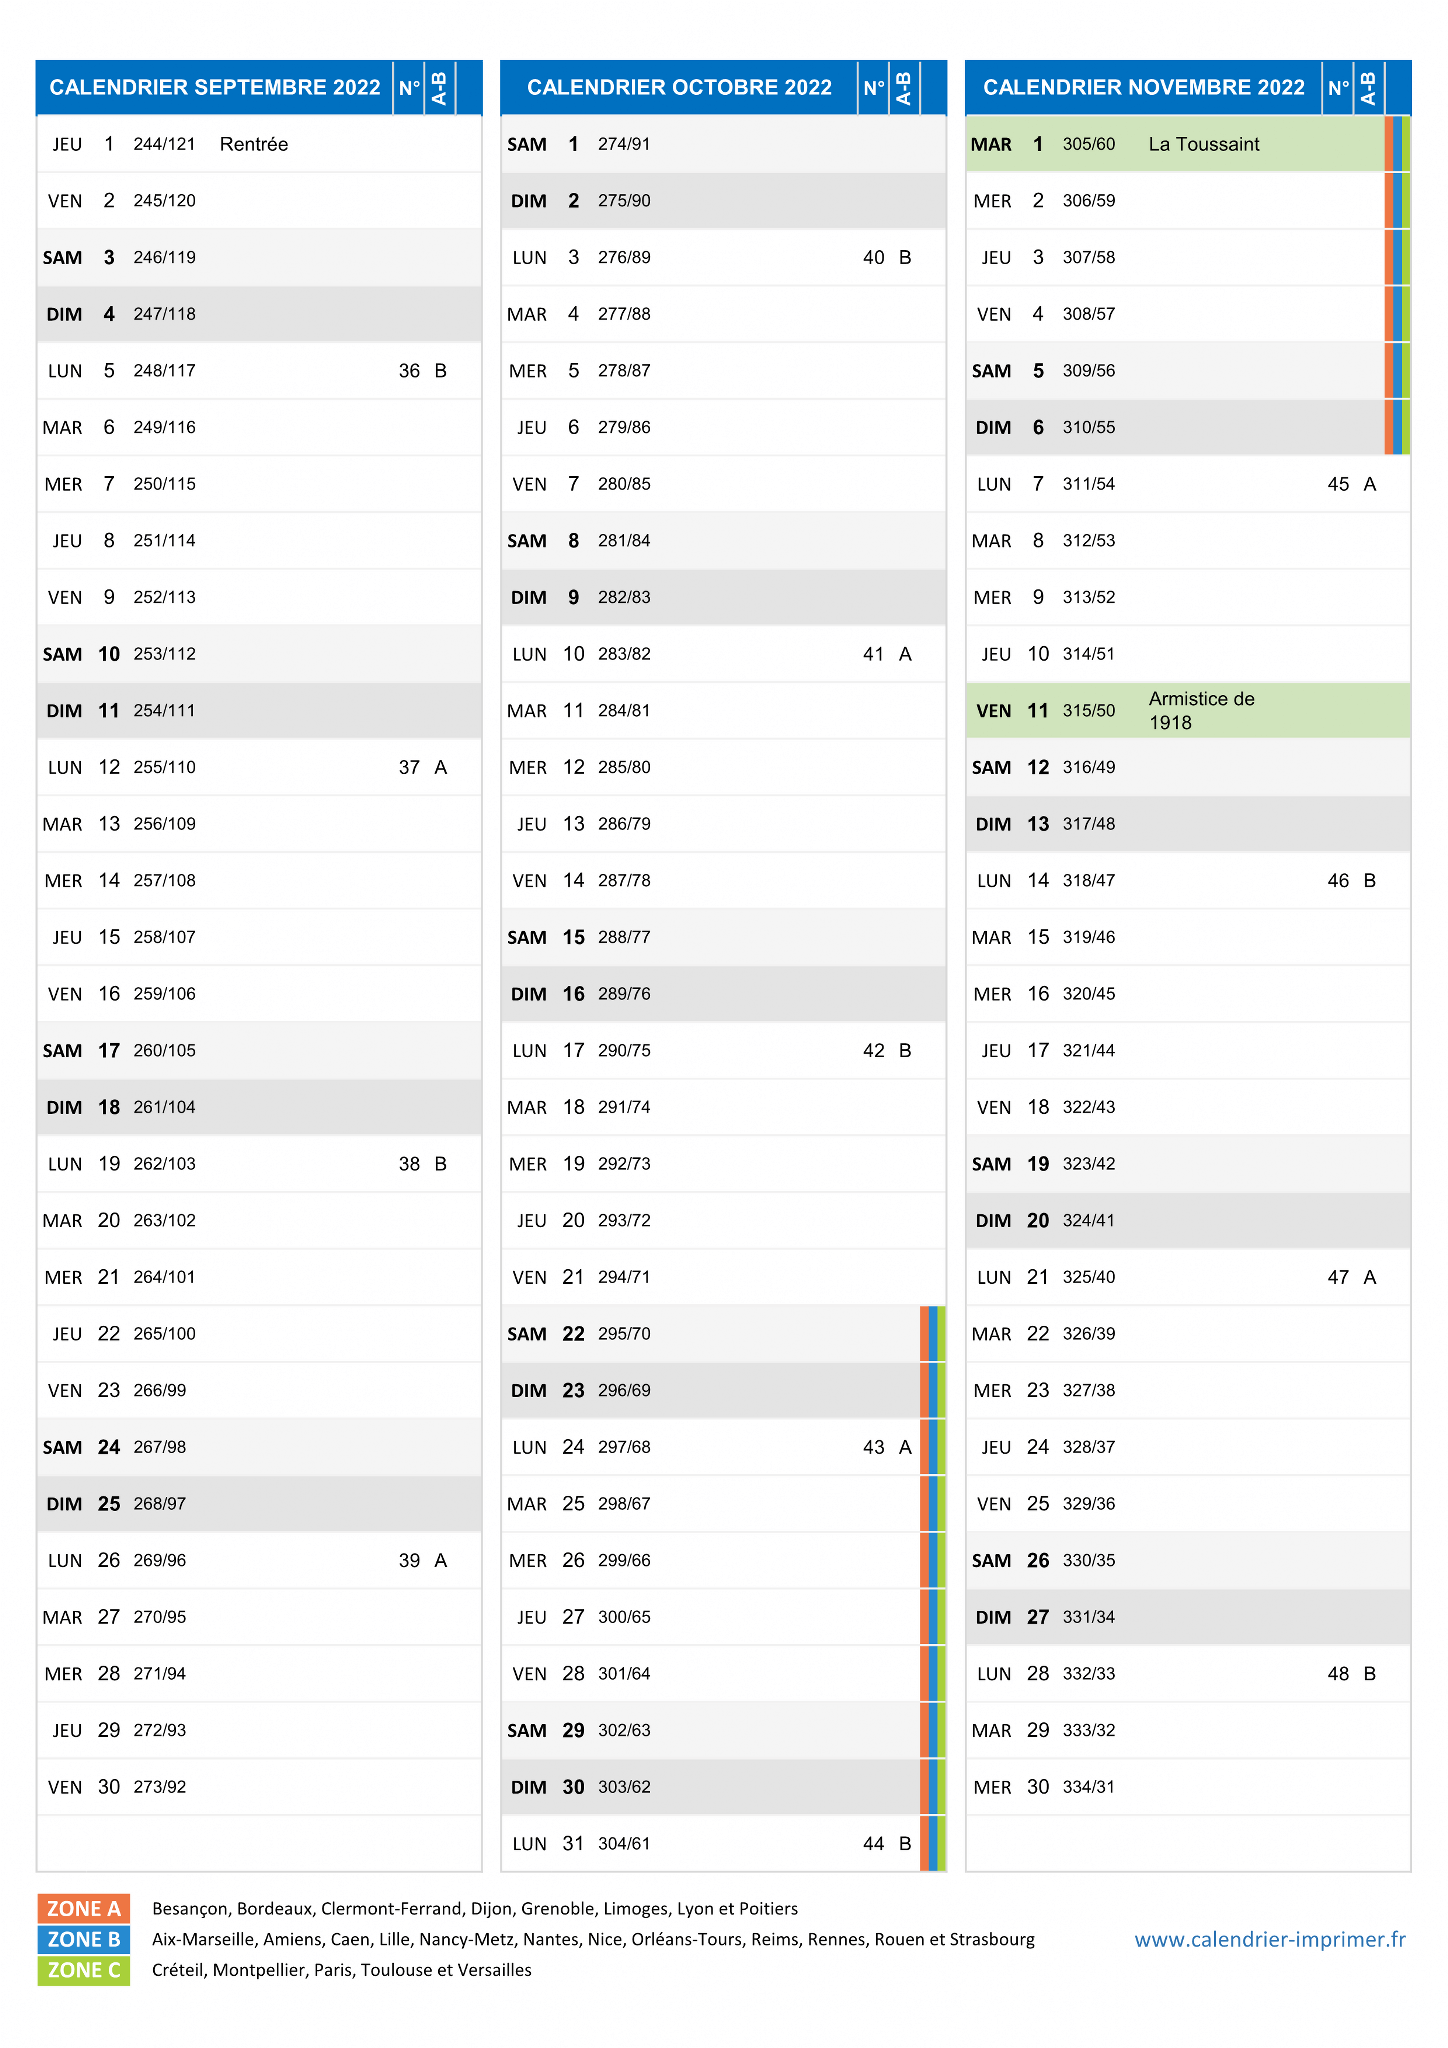
Task: Click the vacation color bars on 22 October
Action: [932, 1334]
